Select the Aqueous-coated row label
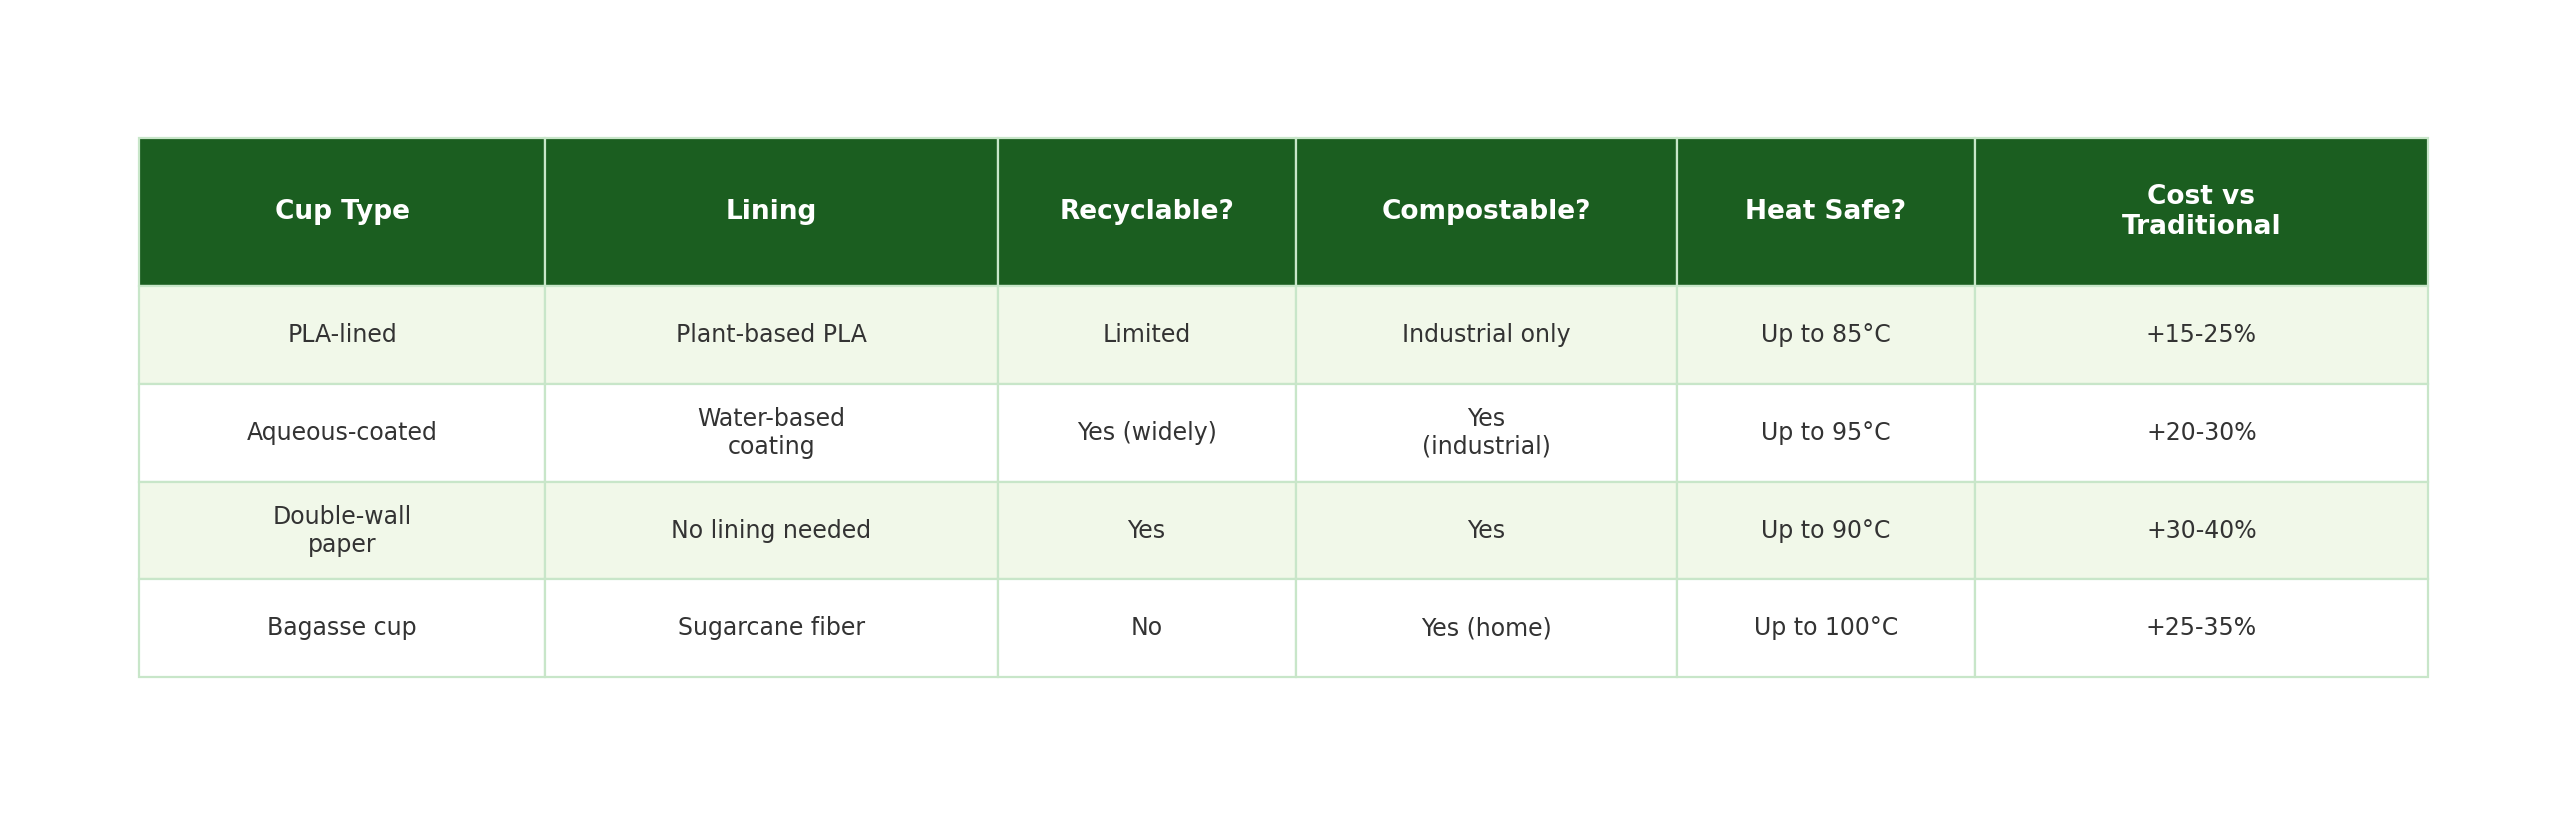Image resolution: width=2567 pixels, height=815 pixels. pyautogui.click(x=342, y=432)
